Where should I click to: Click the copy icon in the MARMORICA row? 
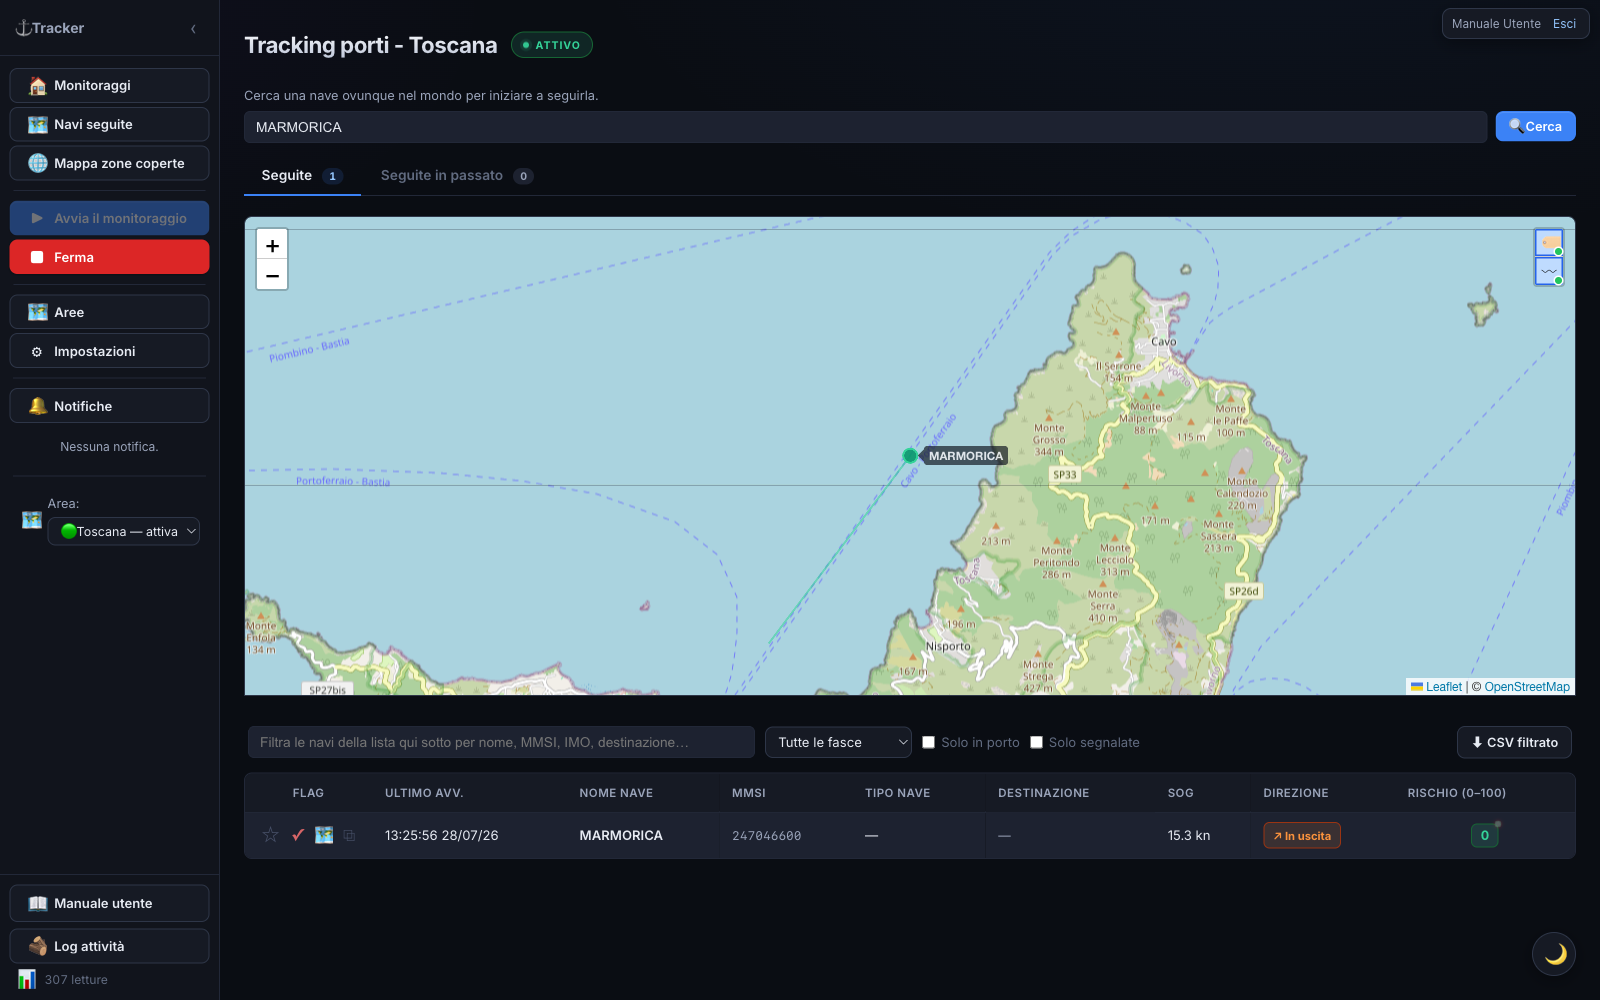click(x=349, y=835)
